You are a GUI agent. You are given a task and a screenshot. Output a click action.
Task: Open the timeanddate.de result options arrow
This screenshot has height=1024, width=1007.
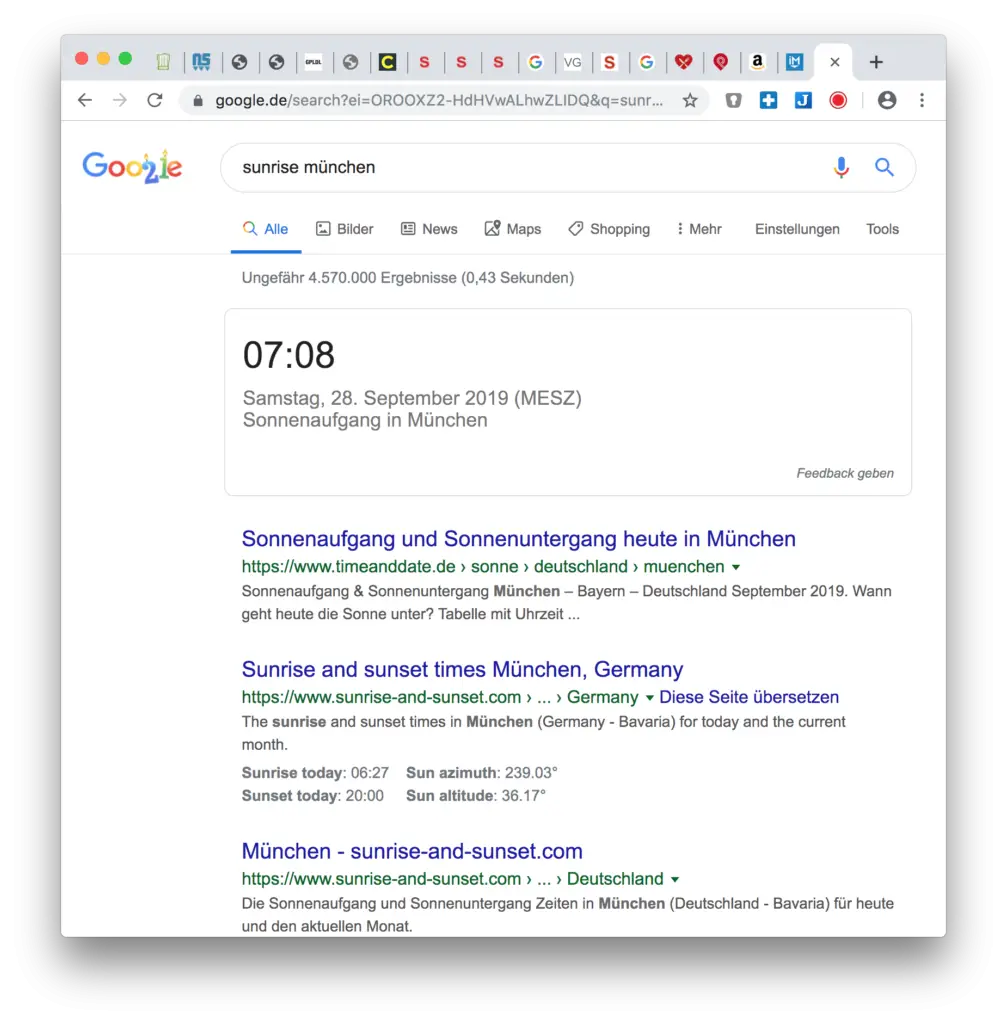pos(737,567)
